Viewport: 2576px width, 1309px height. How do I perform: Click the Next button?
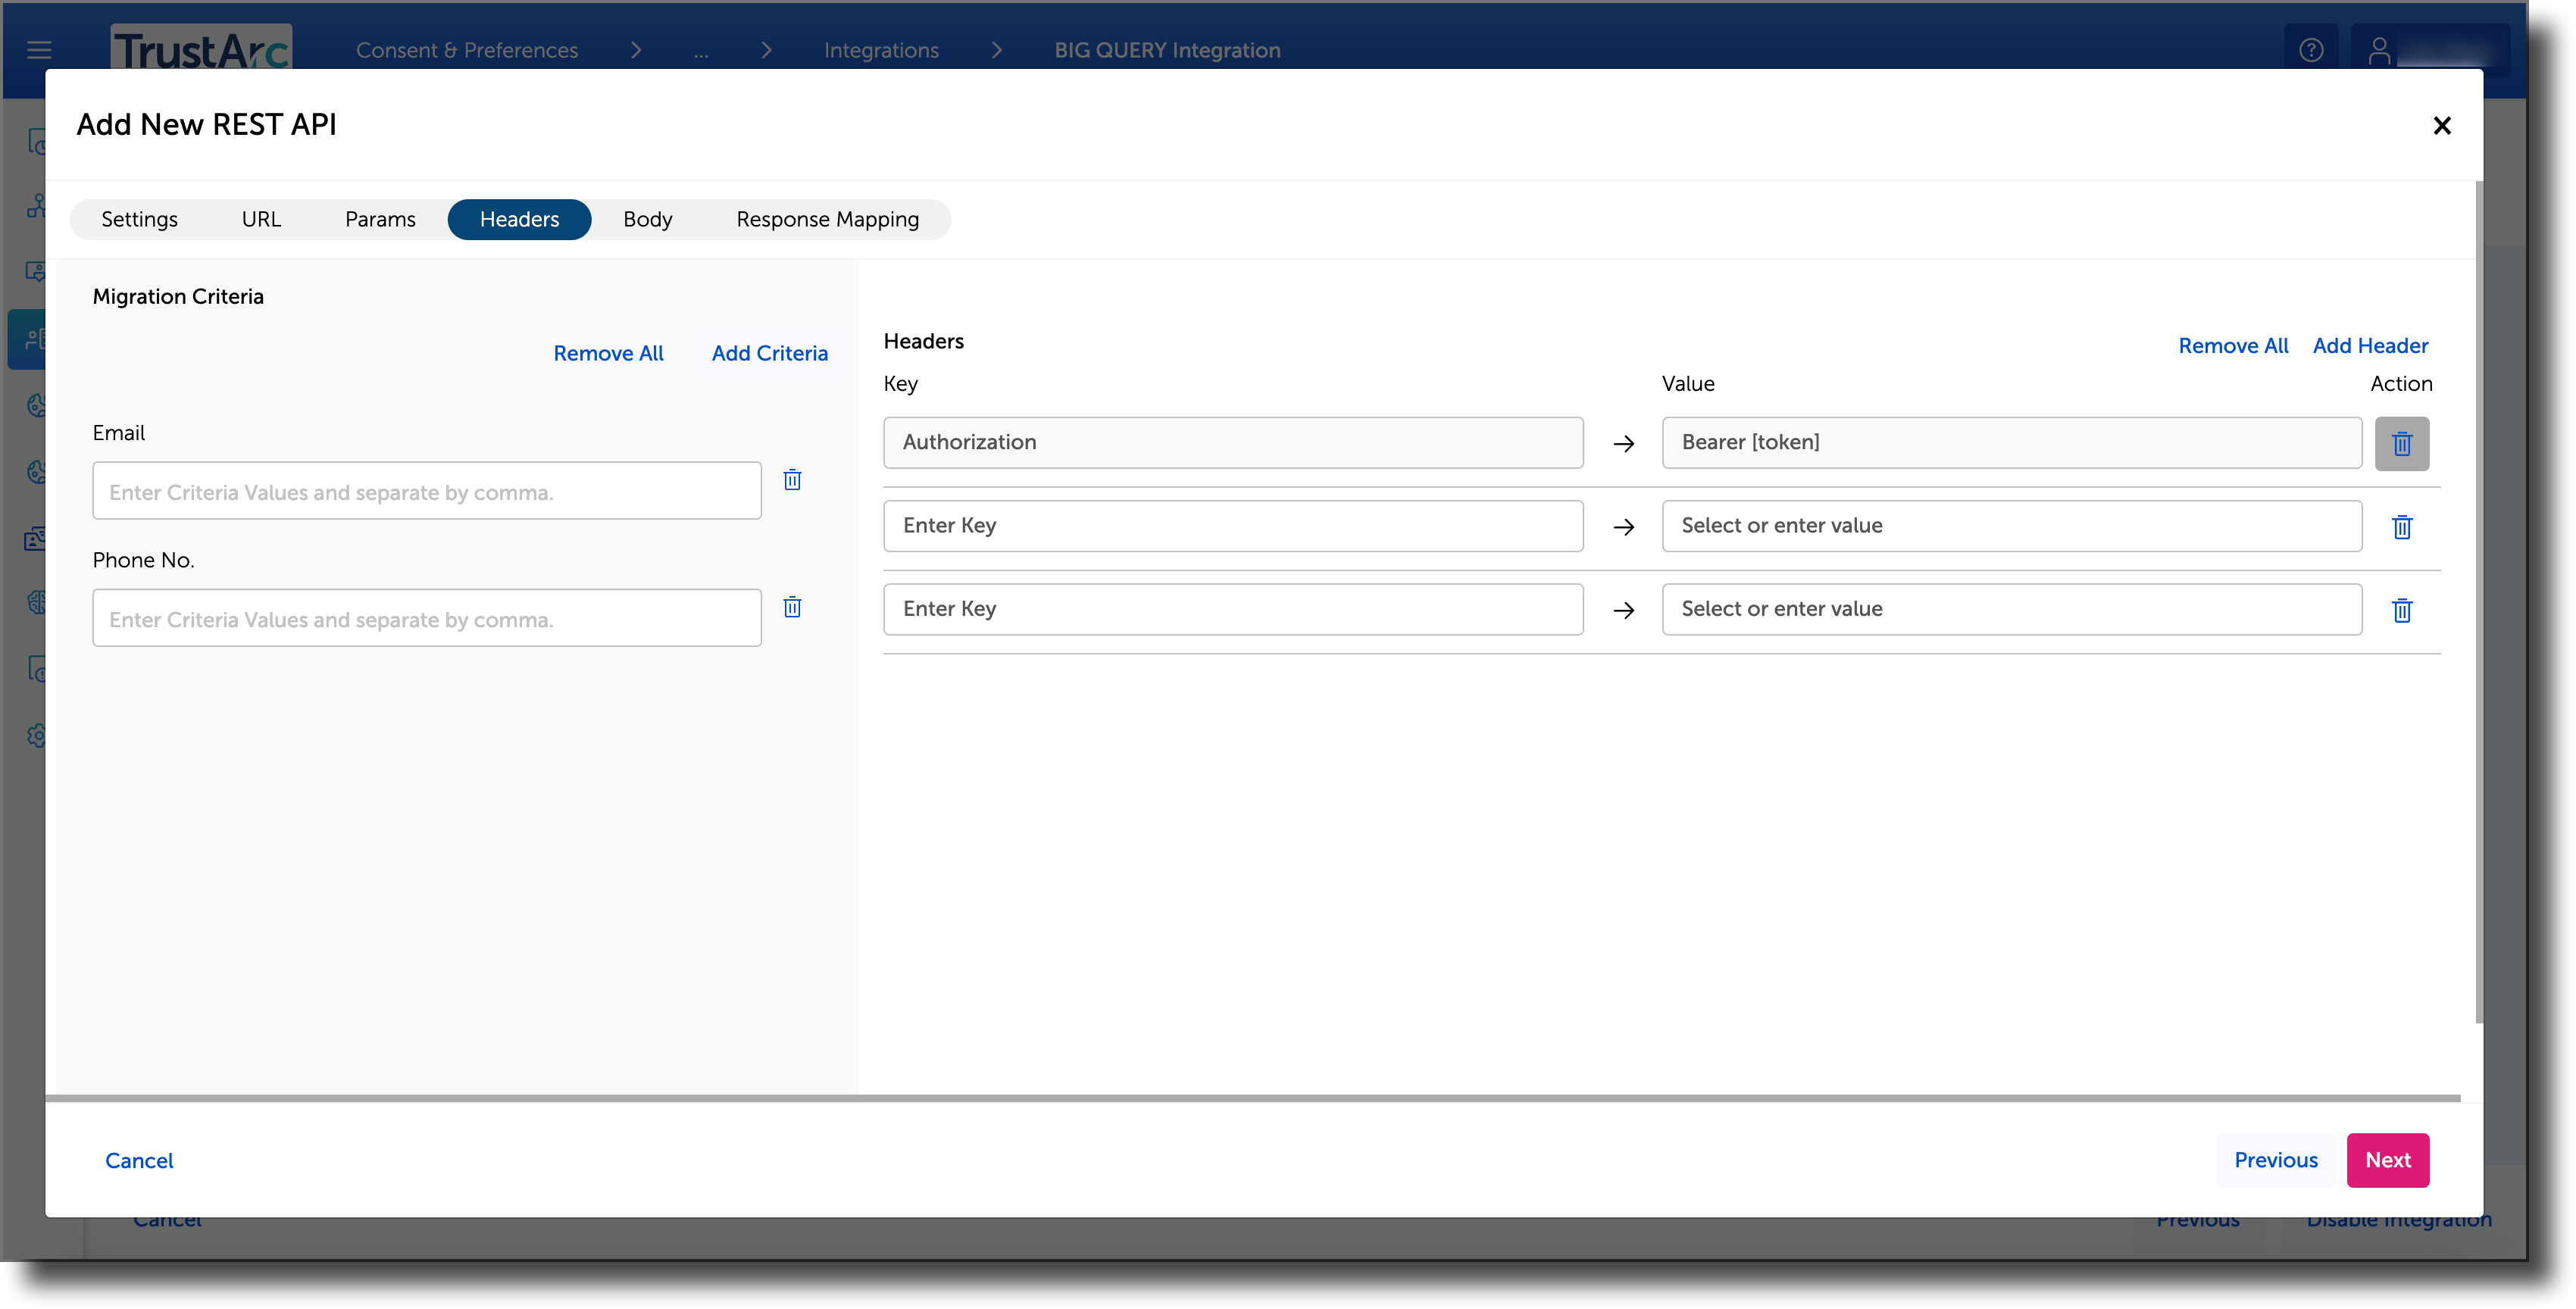pyautogui.click(x=2388, y=1160)
